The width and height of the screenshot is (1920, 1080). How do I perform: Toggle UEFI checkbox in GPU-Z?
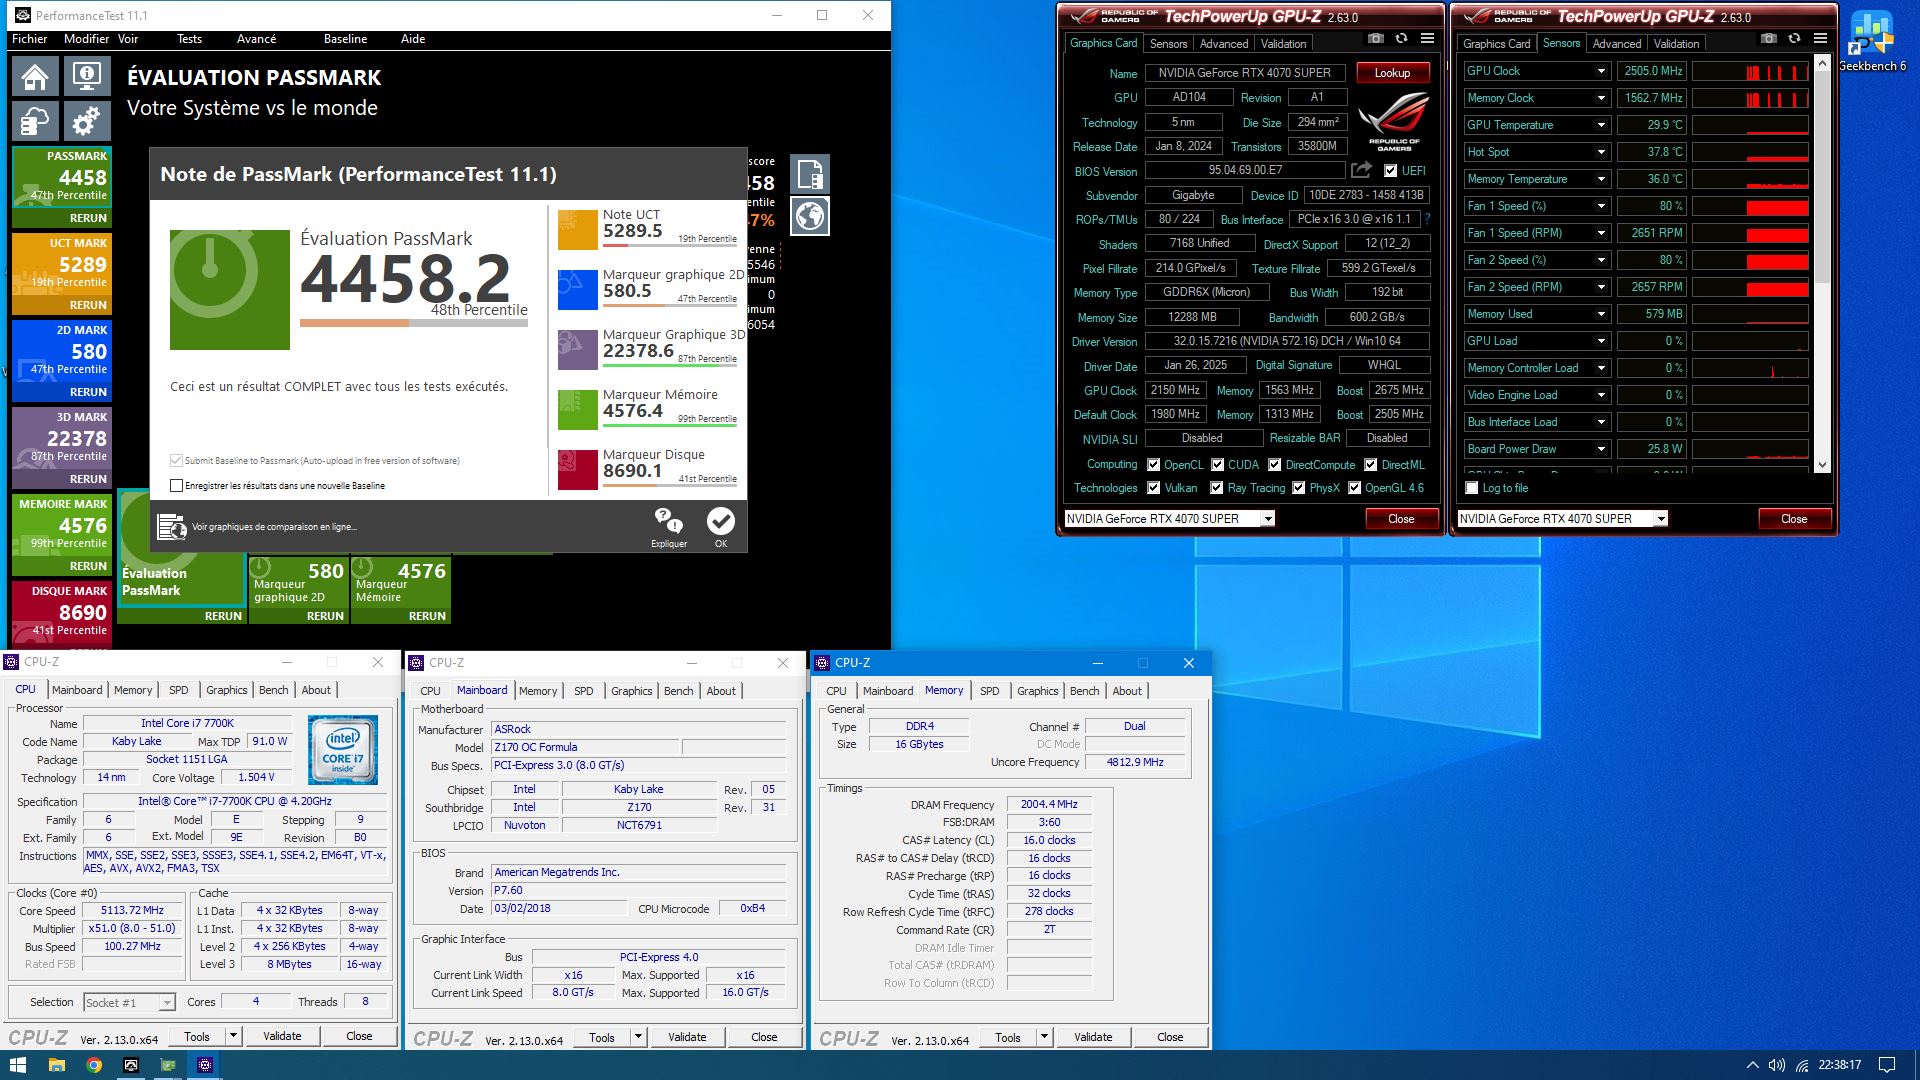point(1390,171)
